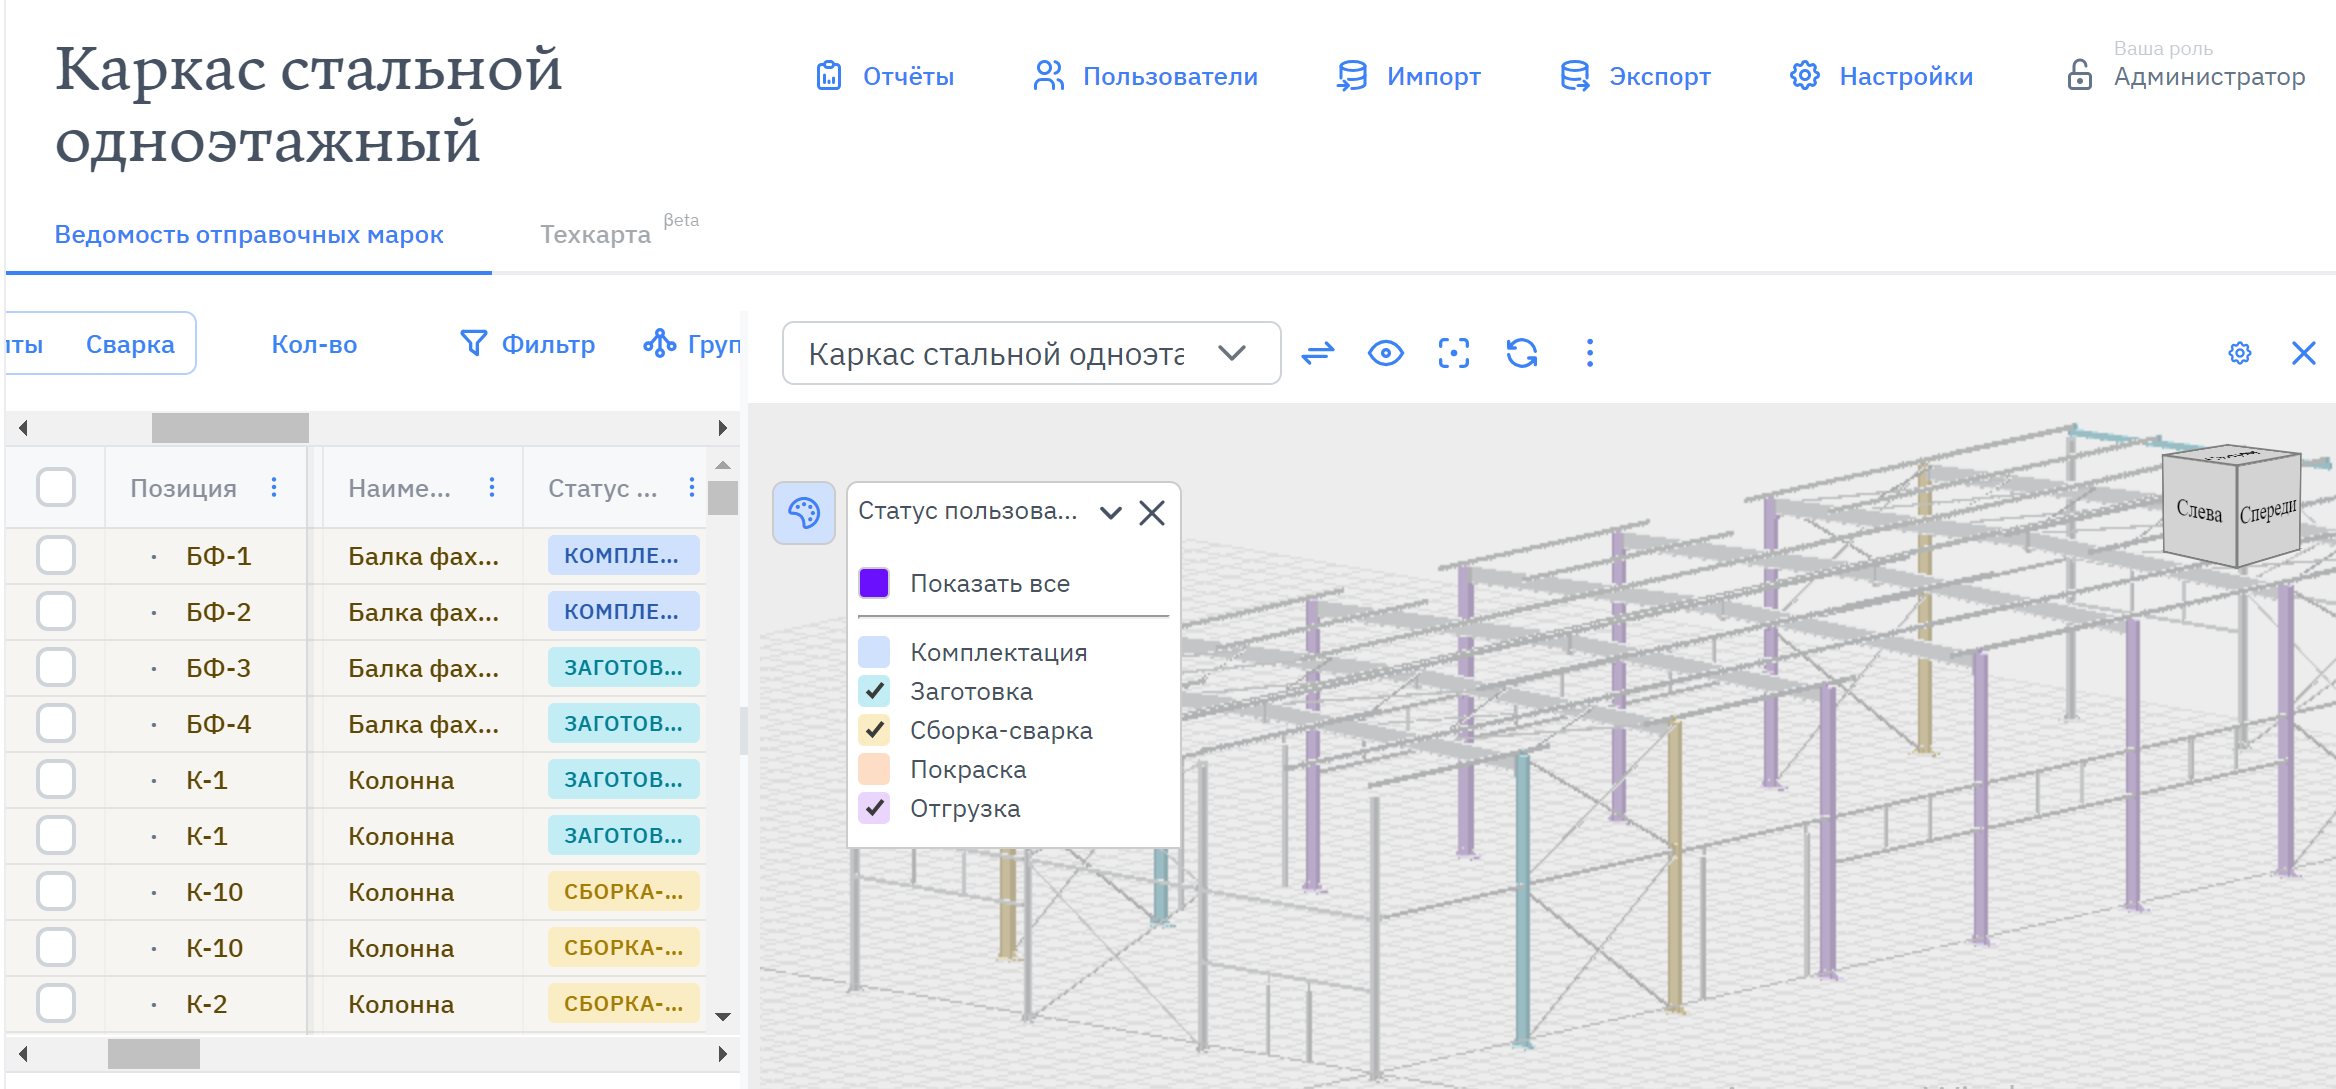Open Наиме... column options menu

[492, 487]
